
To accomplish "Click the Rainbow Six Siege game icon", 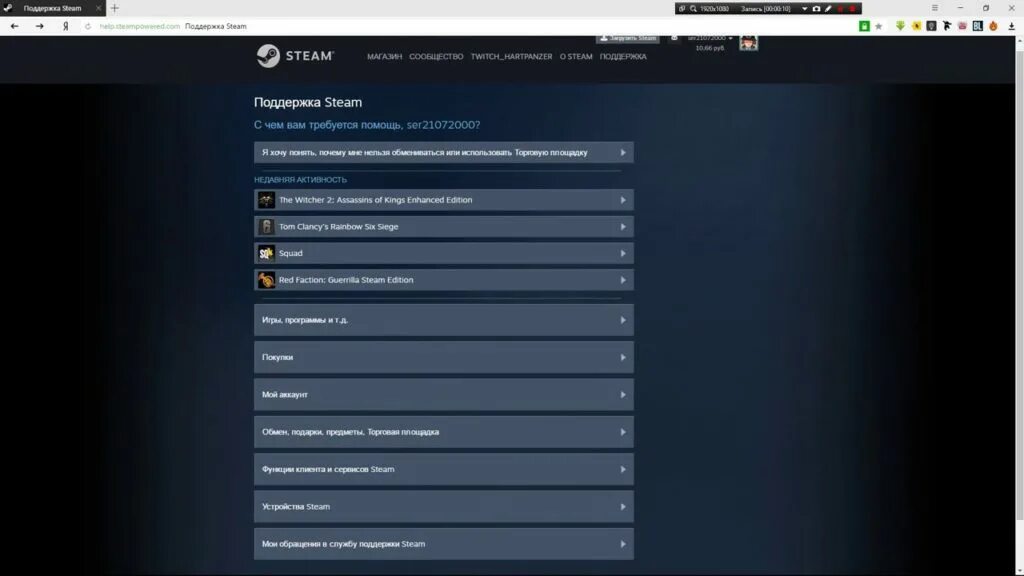I will click(x=266, y=227).
